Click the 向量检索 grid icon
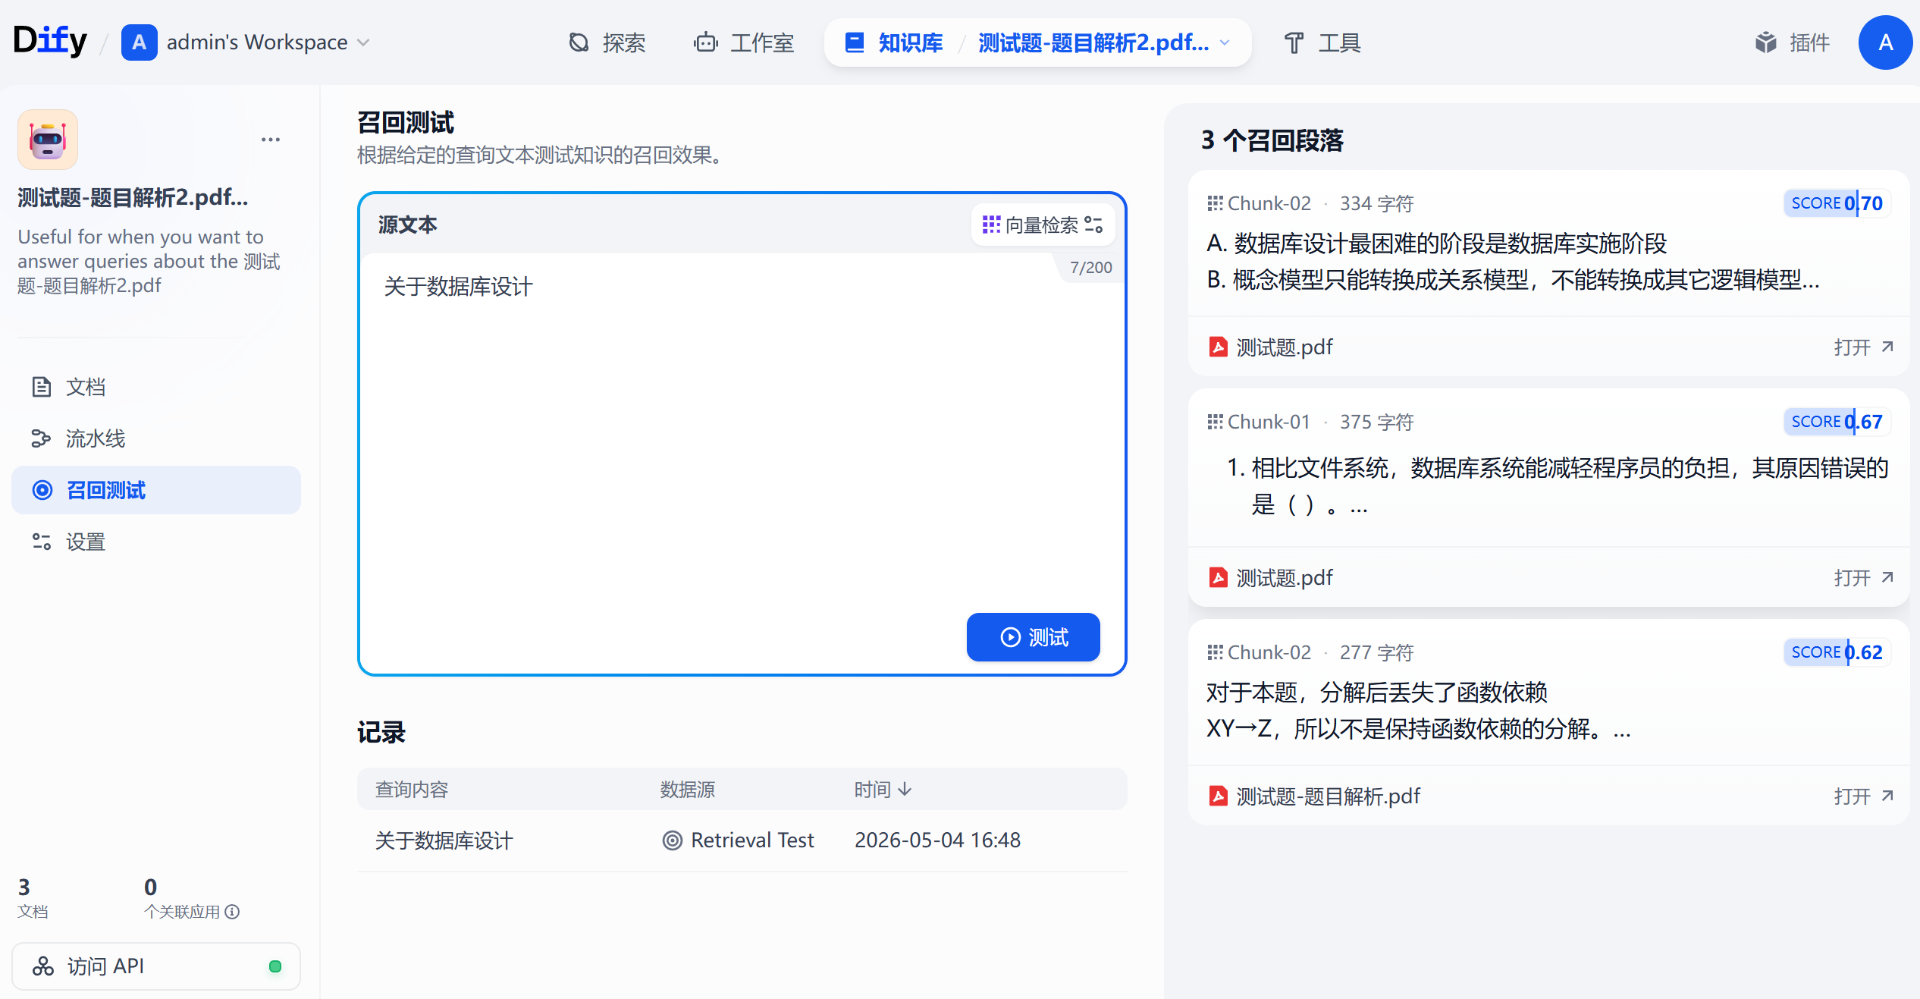The width and height of the screenshot is (1920, 999). click(x=991, y=225)
